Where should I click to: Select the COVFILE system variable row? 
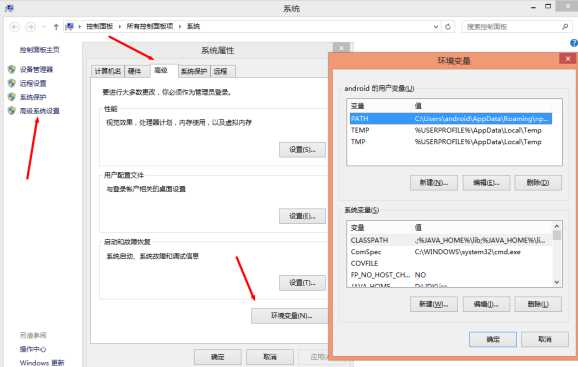pyautogui.click(x=450, y=263)
